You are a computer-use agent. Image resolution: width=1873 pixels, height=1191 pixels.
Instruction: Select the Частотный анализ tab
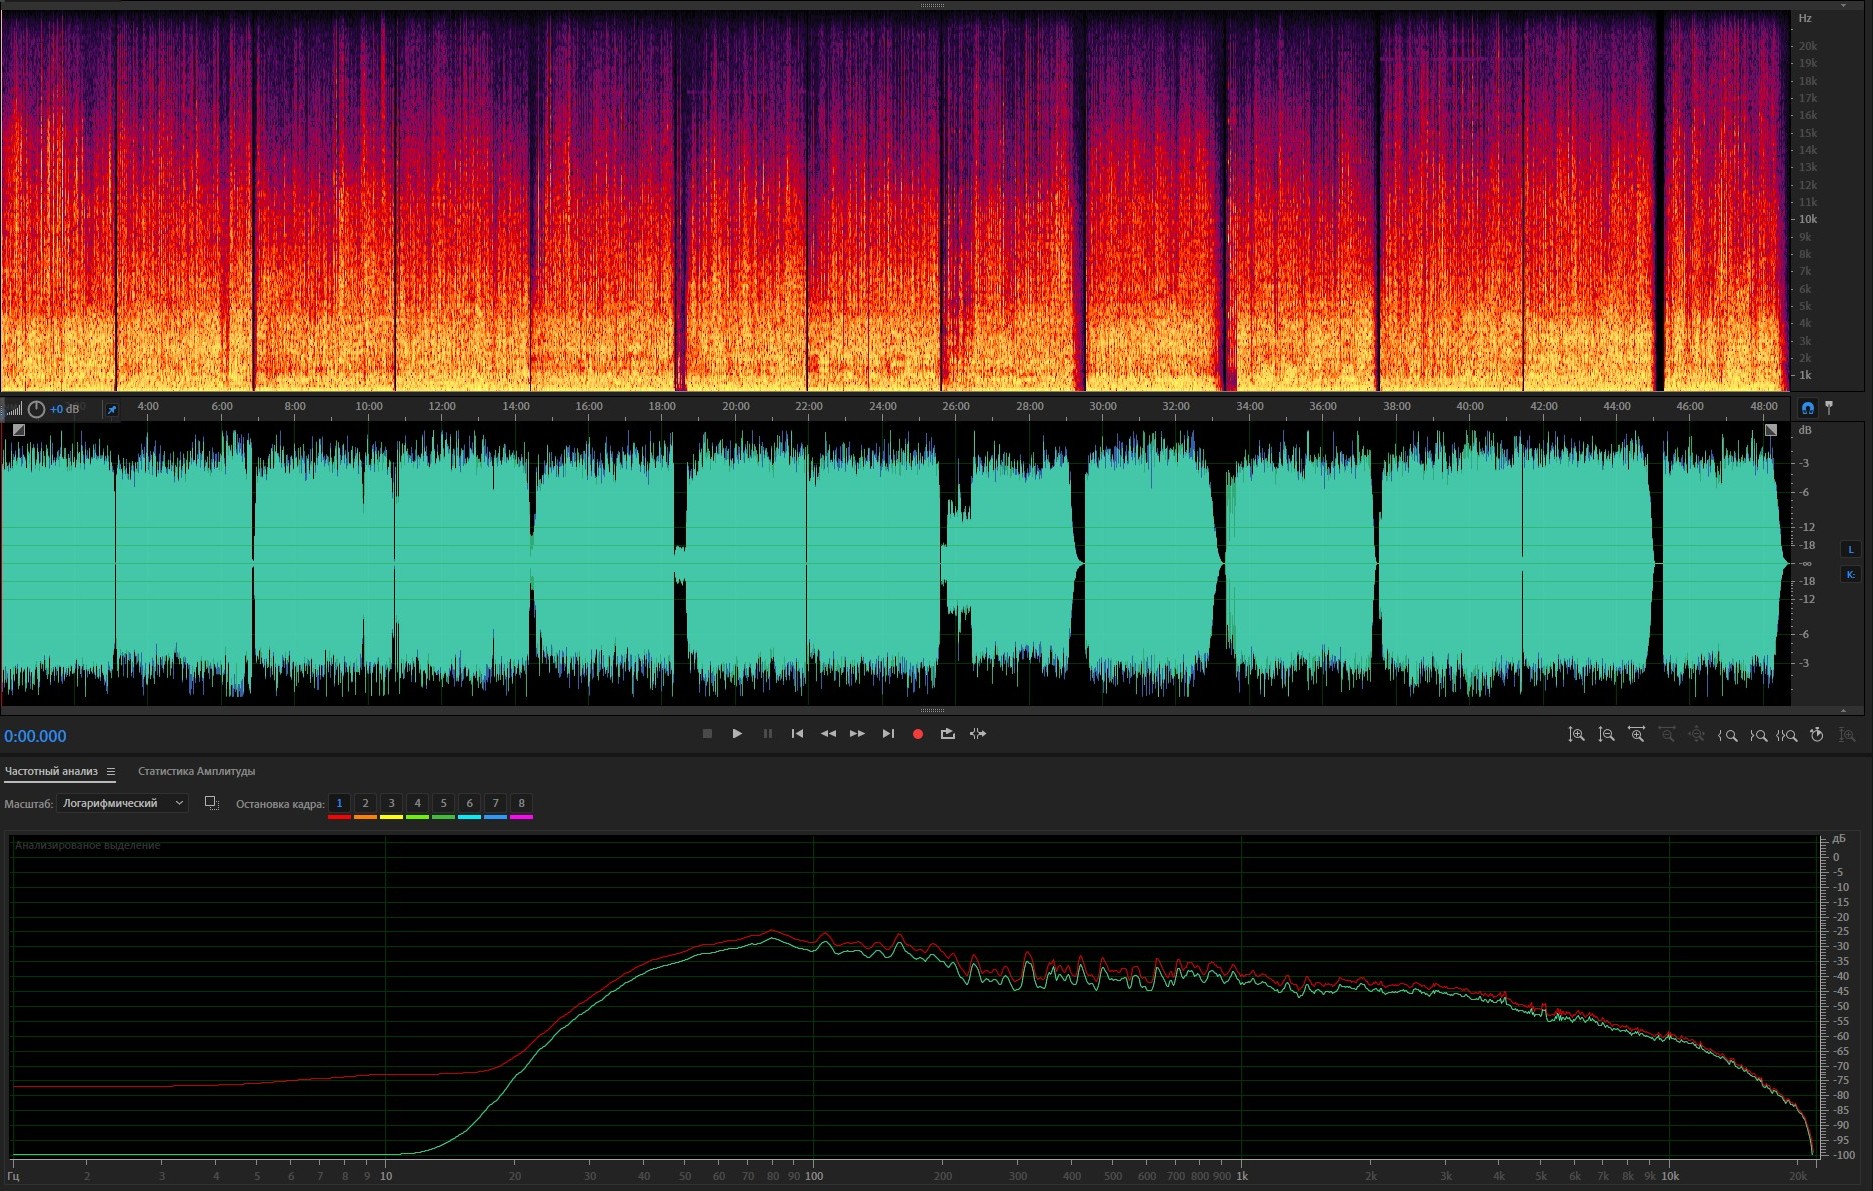click(51, 771)
